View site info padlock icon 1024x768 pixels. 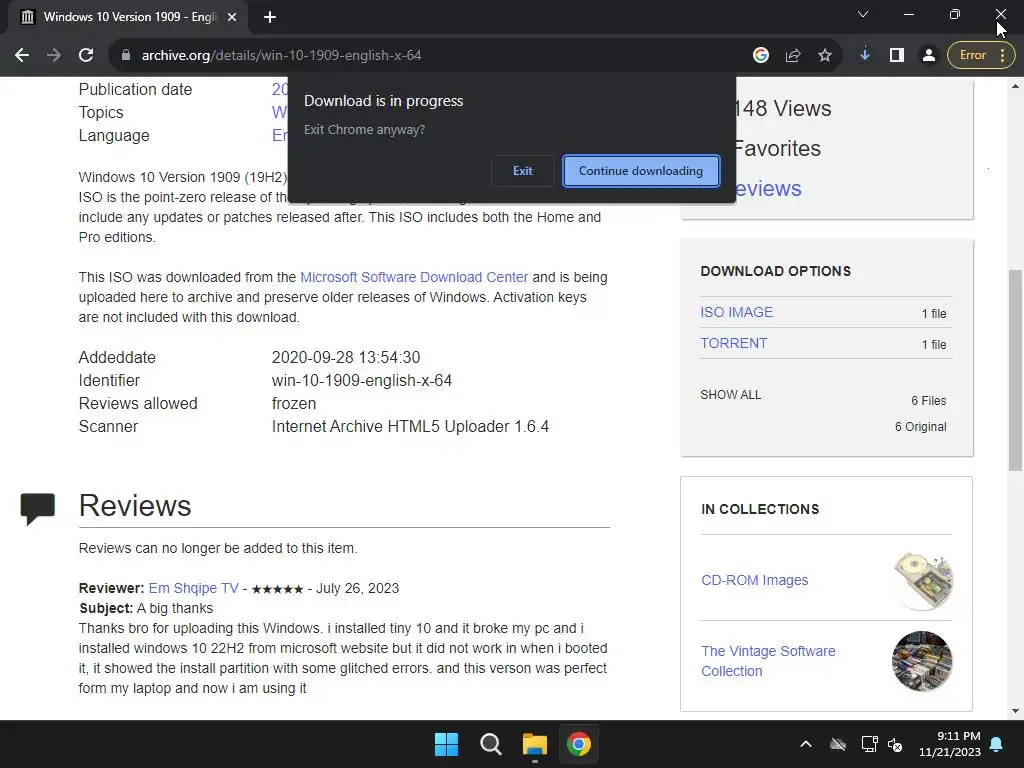tap(126, 56)
